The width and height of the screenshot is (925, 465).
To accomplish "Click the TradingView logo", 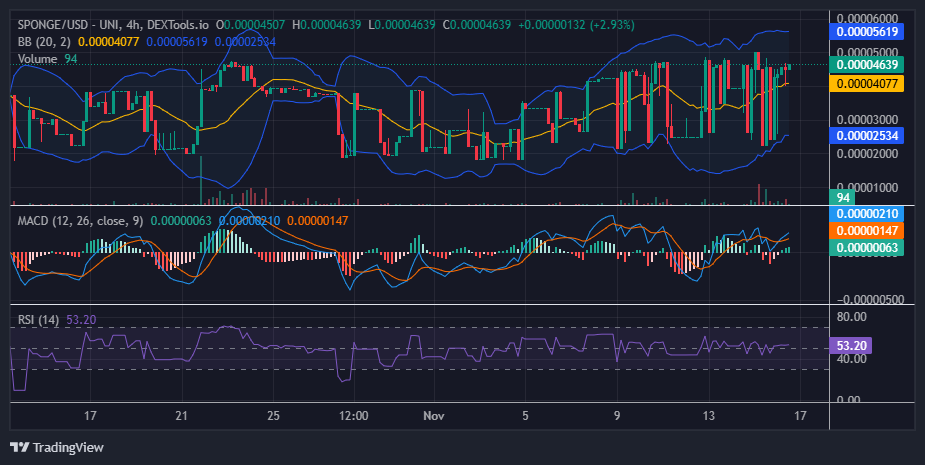I will pos(57,447).
